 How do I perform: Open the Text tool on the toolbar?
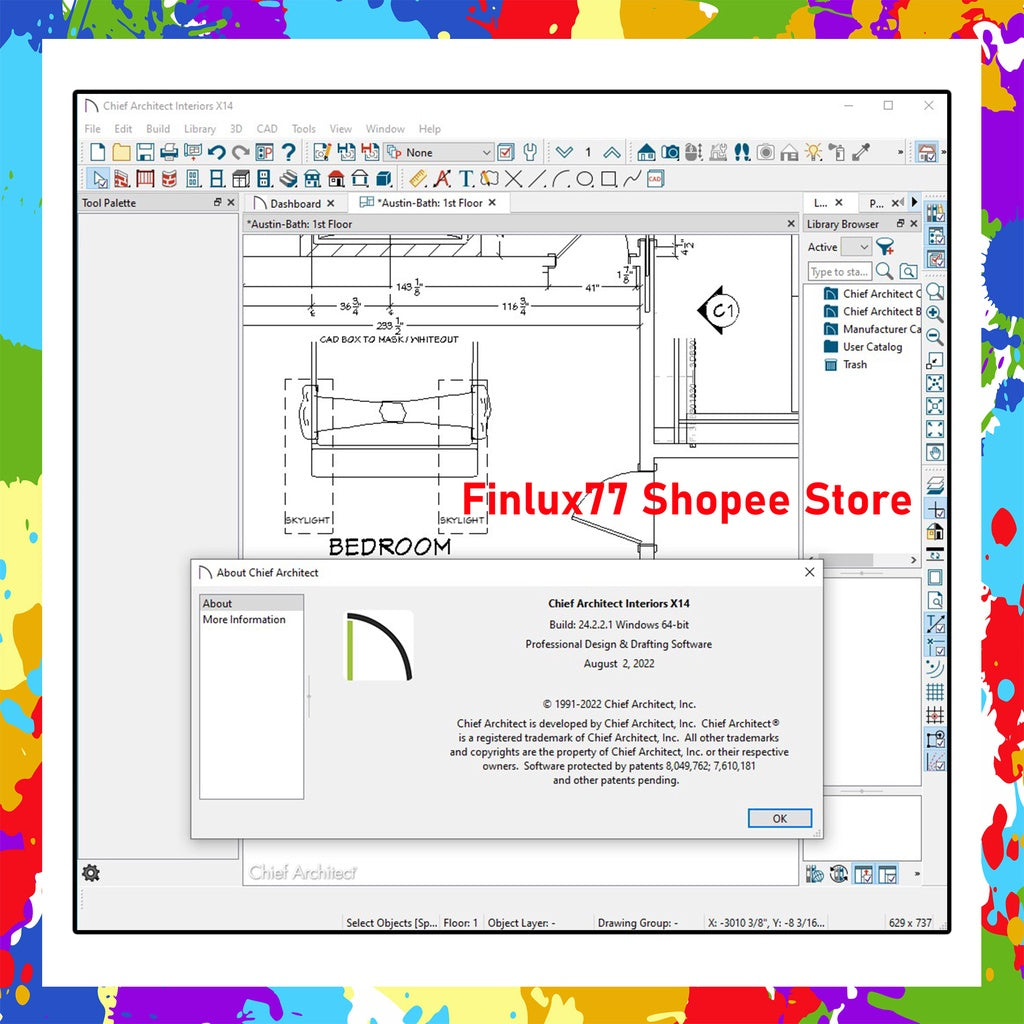pyautogui.click(x=466, y=180)
